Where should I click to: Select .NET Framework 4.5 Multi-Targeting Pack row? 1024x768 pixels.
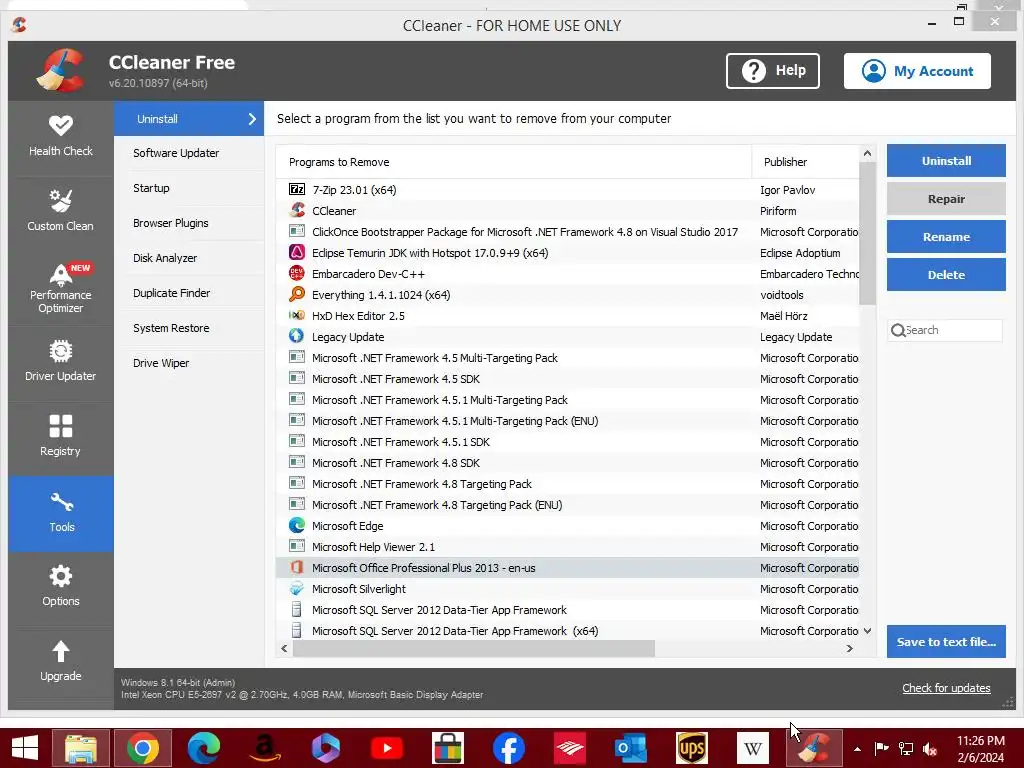pyautogui.click(x=568, y=358)
